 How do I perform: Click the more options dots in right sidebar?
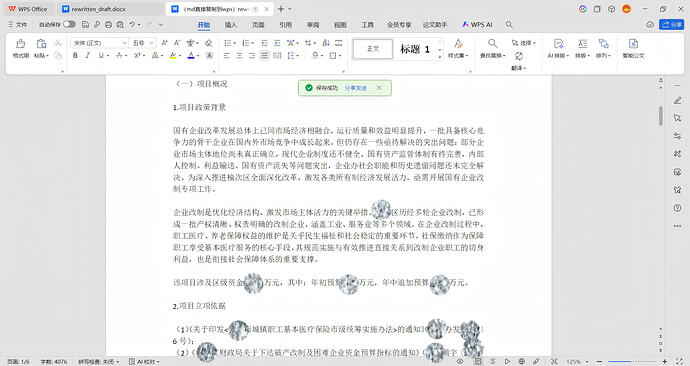click(x=677, y=226)
